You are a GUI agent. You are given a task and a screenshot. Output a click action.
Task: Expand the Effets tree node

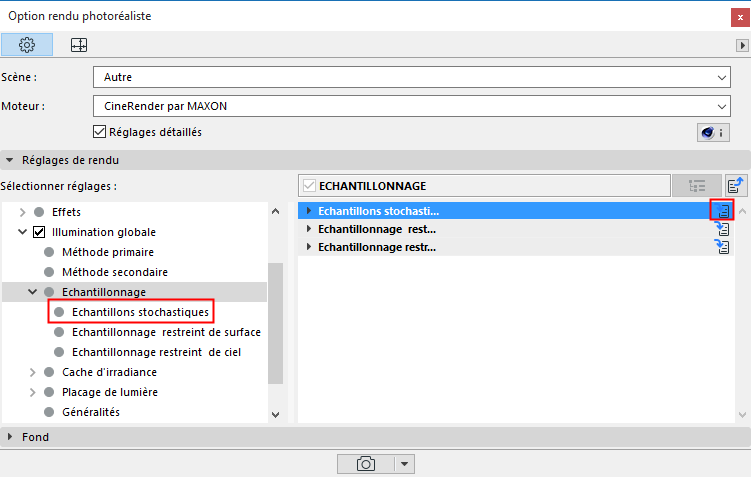pos(22,212)
